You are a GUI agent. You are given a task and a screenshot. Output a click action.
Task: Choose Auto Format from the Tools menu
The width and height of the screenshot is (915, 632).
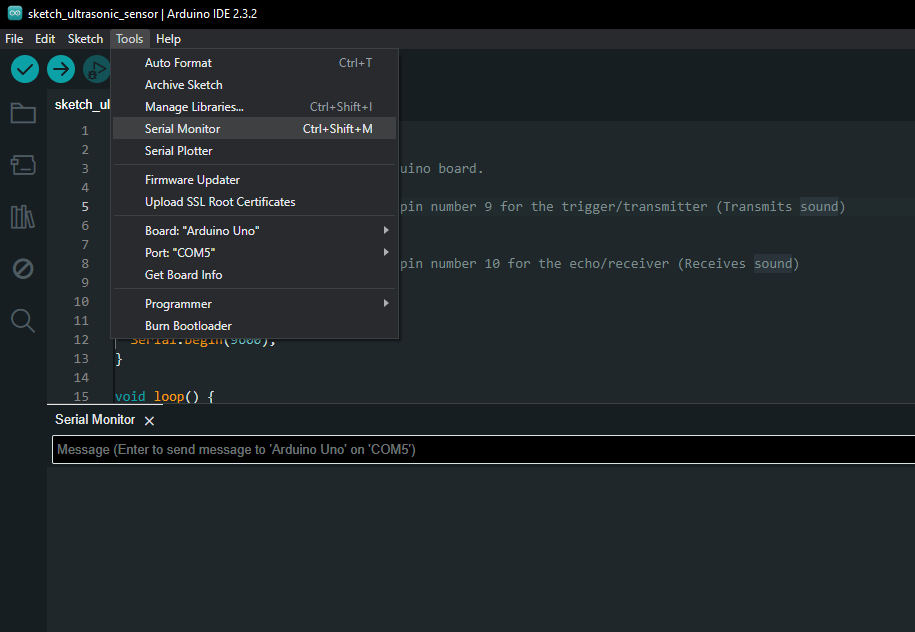tap(254, 63)
